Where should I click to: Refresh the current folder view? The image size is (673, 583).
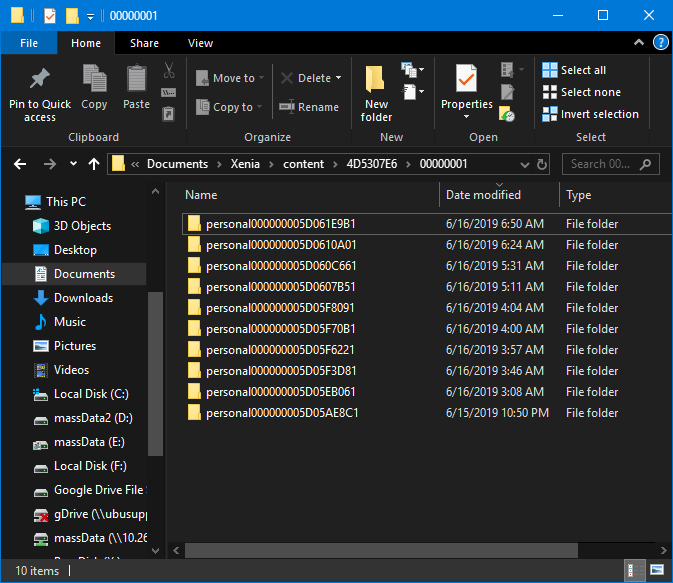pos(542,164)
